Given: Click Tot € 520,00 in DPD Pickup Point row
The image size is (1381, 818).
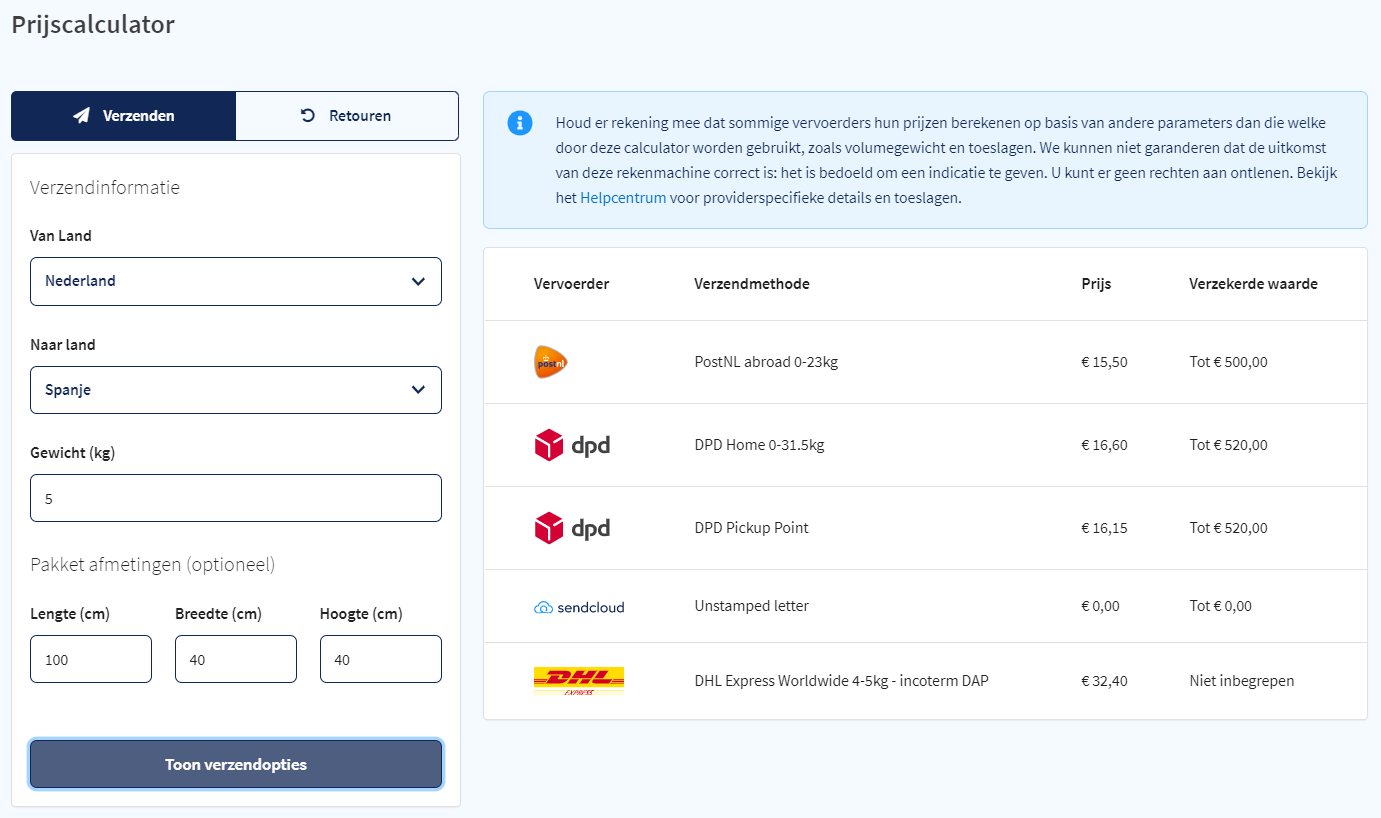Looking at the screenshot, I should click(x=1228, y=528).
